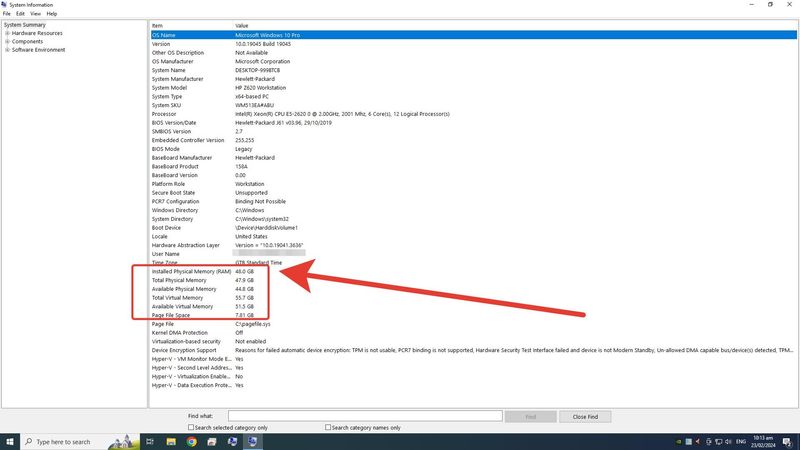Open the notification center icon
This screenshot has height=450, width=800.
787,442
